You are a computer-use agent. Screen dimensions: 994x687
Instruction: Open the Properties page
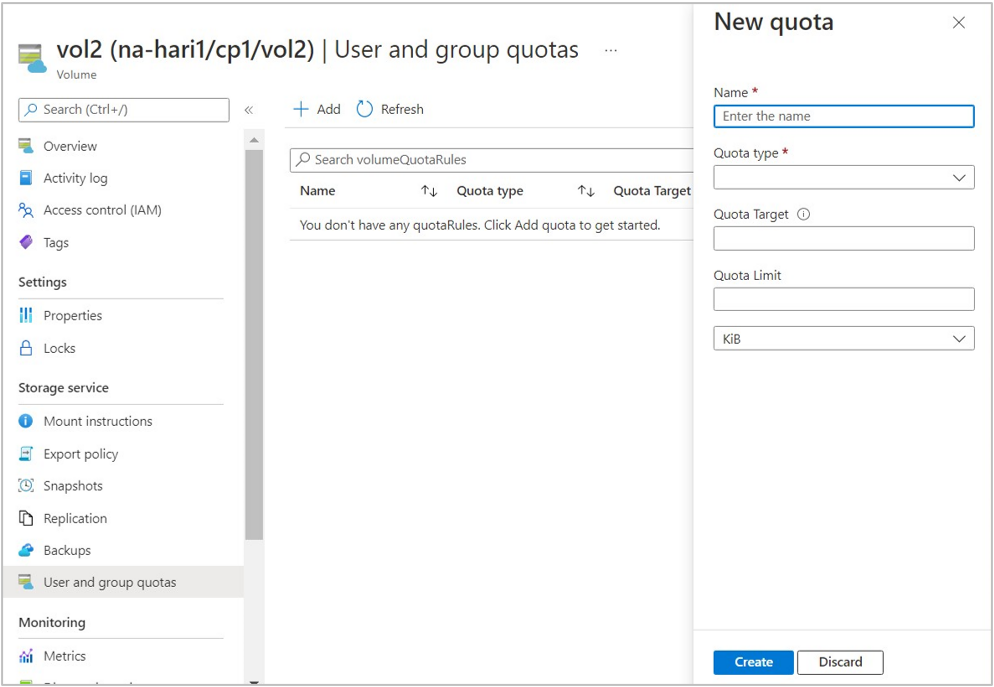(72, 315)
